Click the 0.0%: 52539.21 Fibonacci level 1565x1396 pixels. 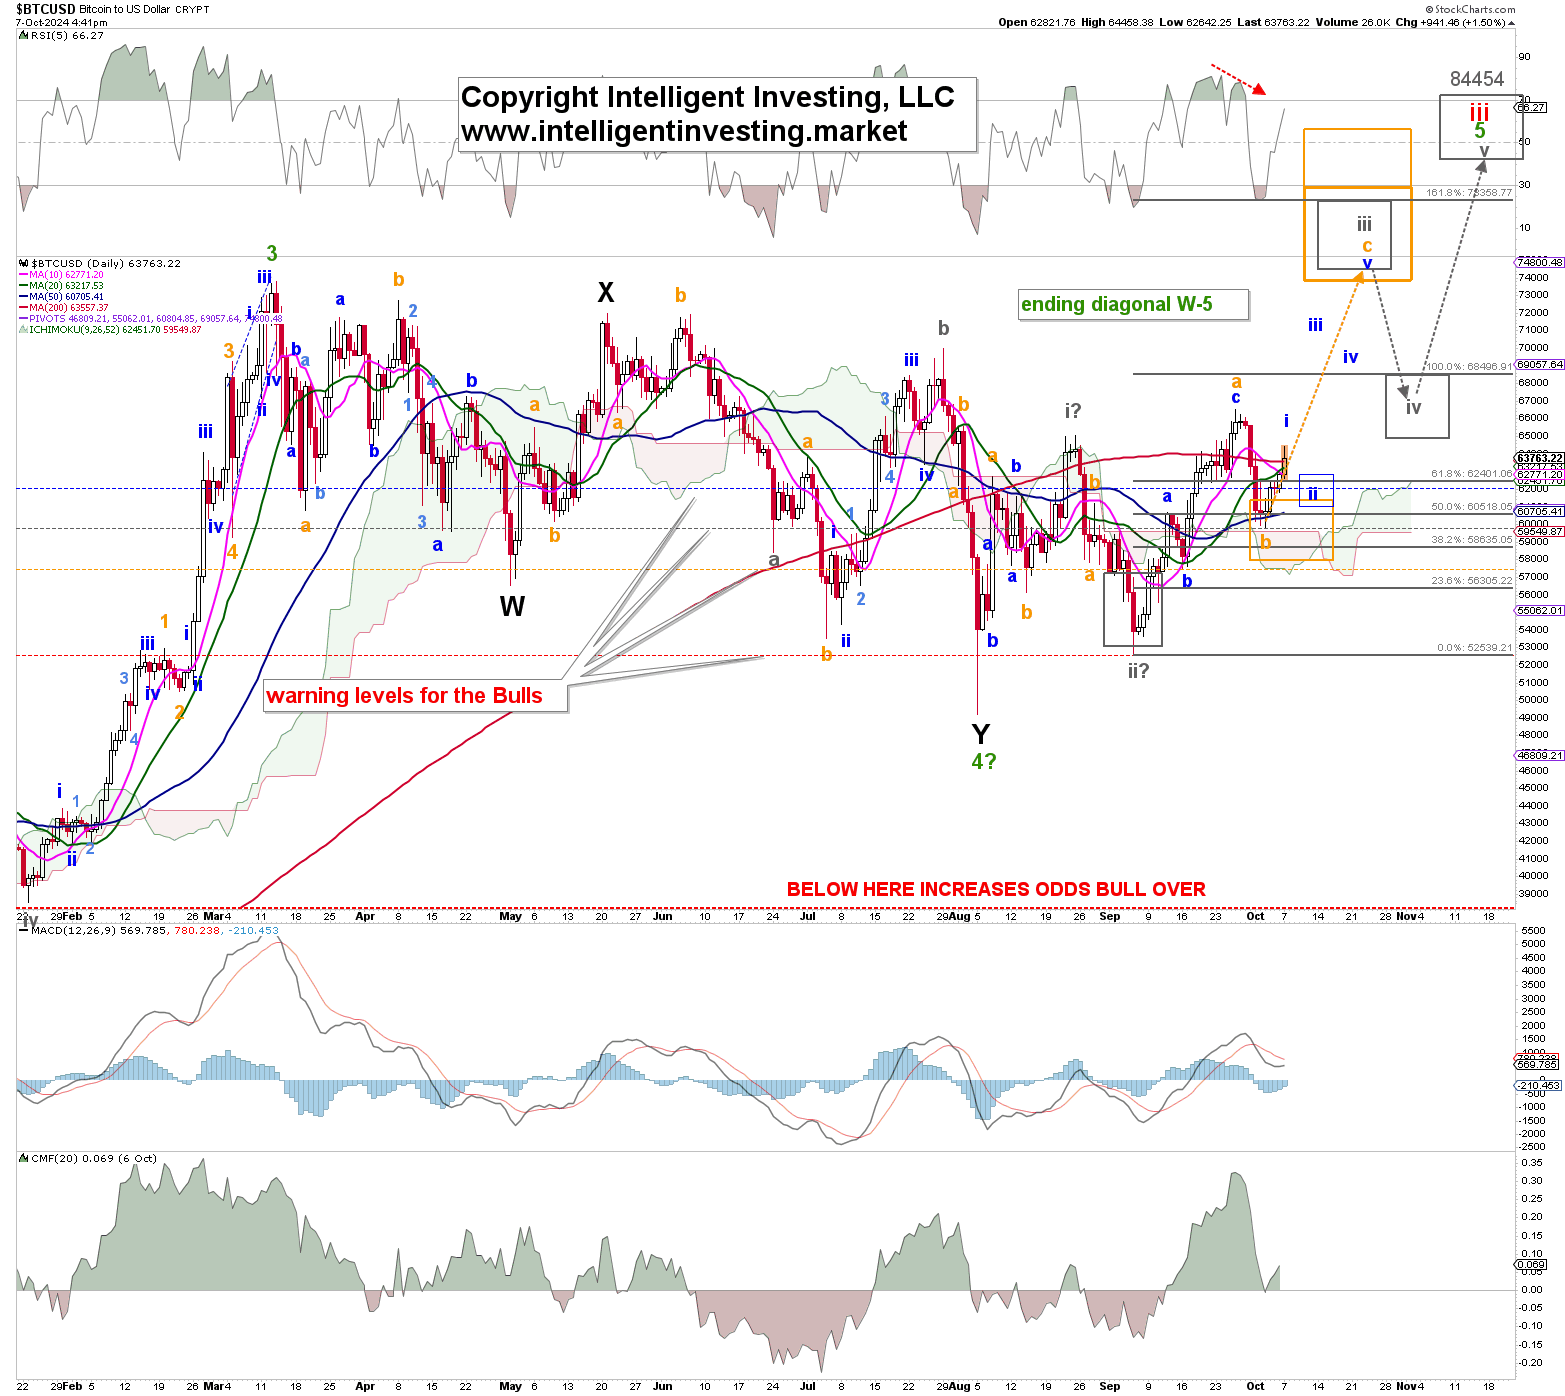click(x=1475, y=648)
